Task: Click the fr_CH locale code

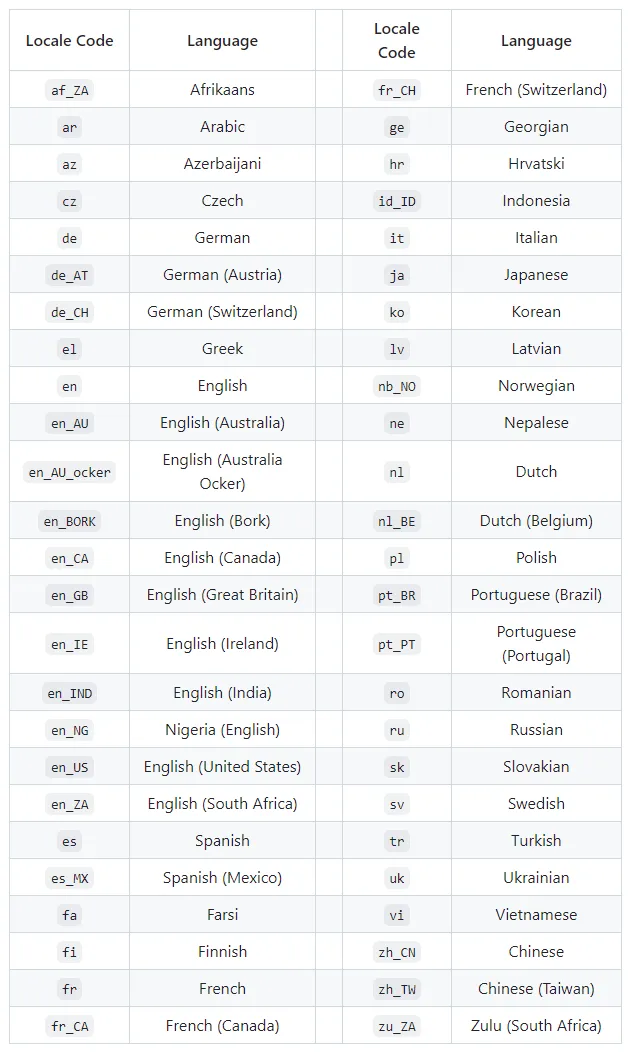Action: (397, 90)
